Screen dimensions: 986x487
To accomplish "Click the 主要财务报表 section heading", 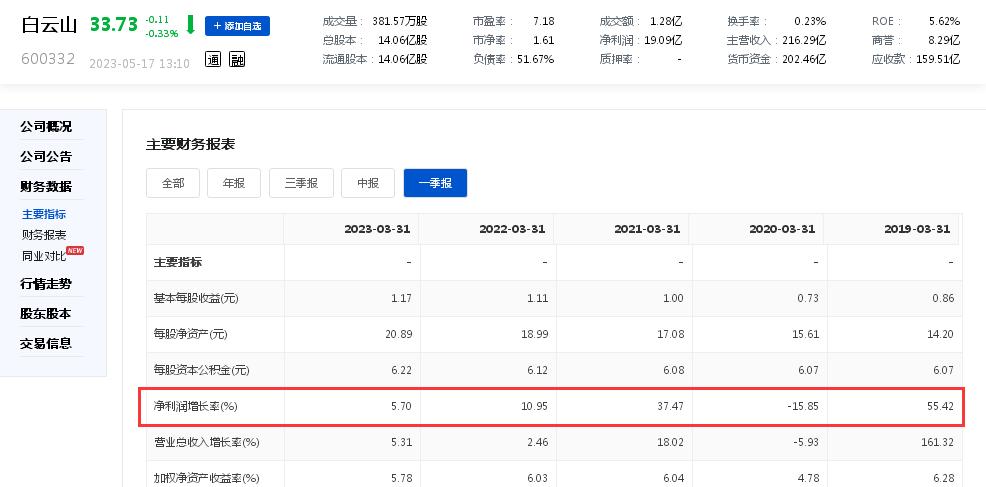I will pos(191,145).
